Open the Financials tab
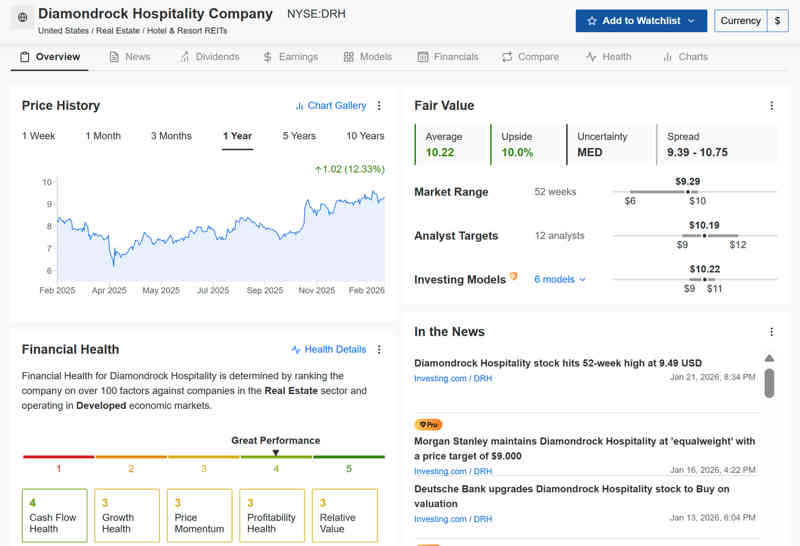800x546 pixels. click(x=447, y=57)
